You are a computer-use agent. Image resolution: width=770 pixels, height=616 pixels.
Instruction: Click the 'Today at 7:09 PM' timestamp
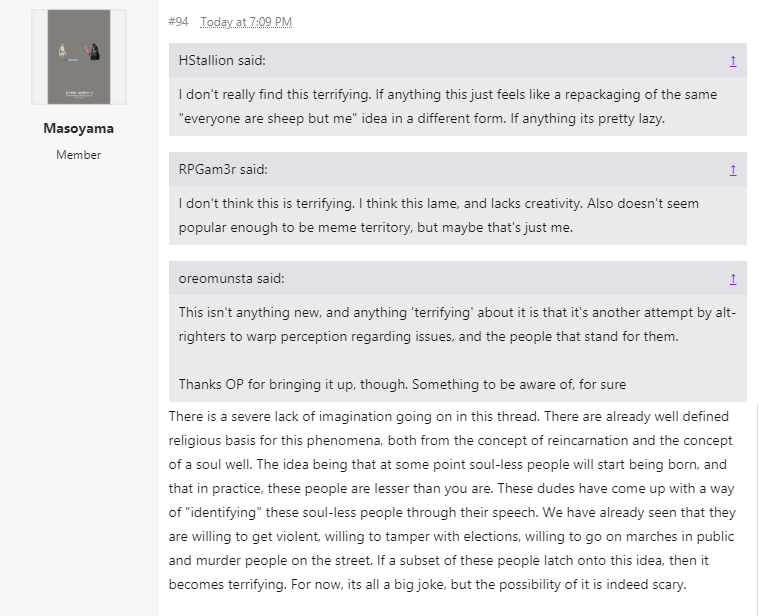point(246,22)
